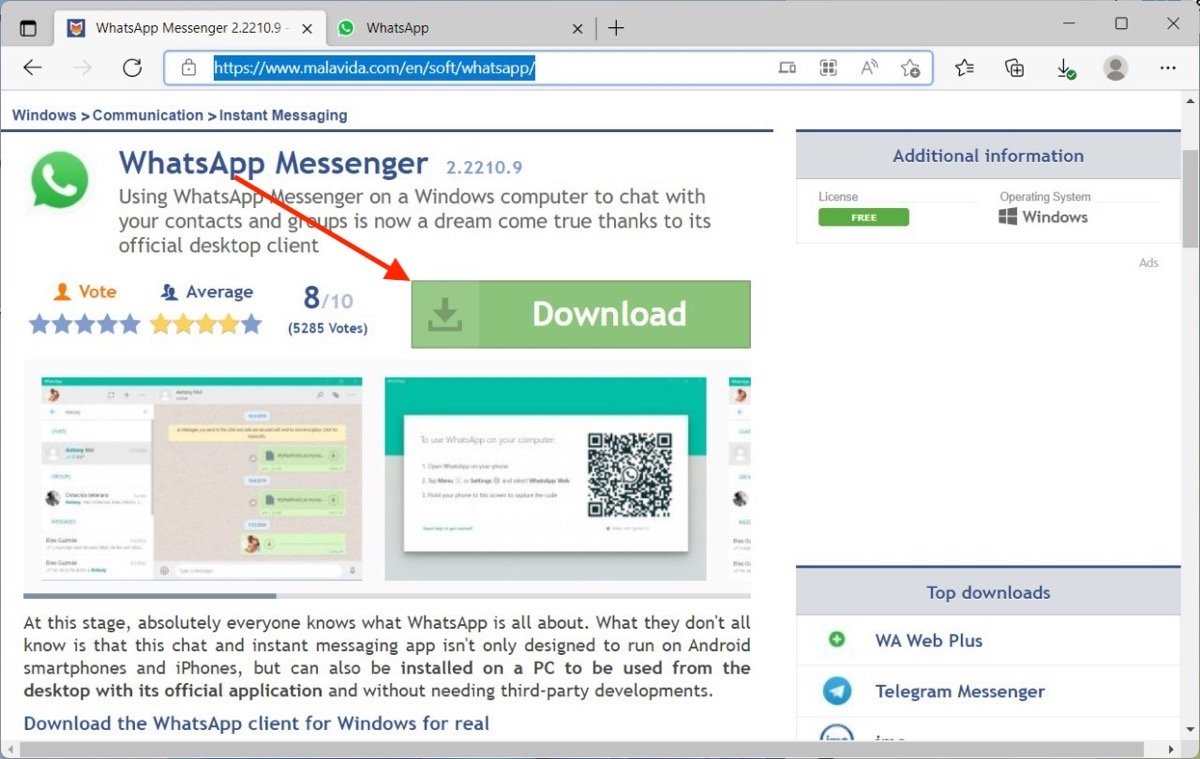
Task: Click the vertical page scrollbar
Action: pyautogui.click(x=1189, y=200)
